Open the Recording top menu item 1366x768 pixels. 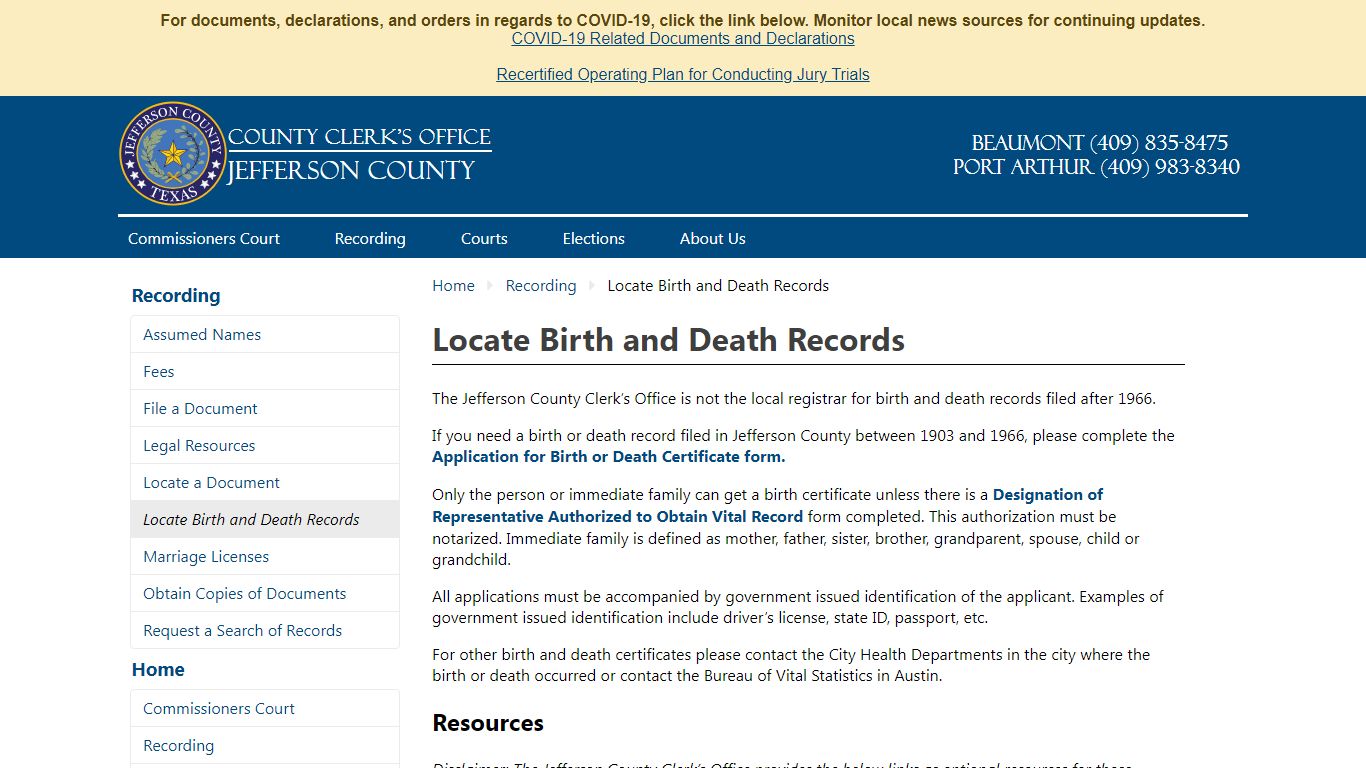point(370,238)
